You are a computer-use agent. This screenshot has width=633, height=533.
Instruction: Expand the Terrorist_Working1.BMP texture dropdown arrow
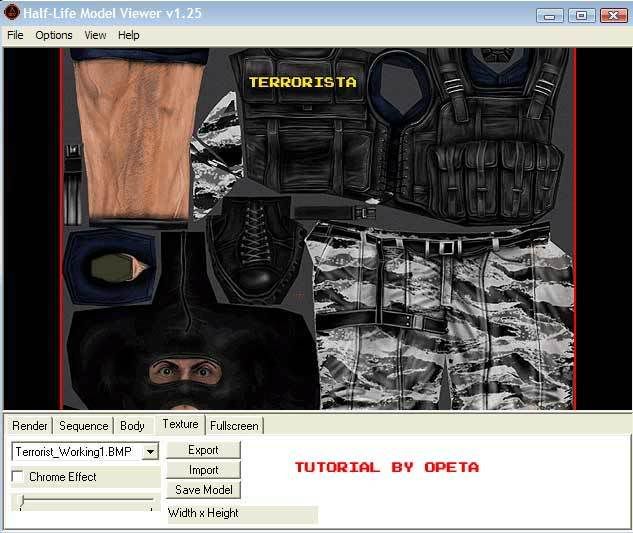(x=151, y=451)
